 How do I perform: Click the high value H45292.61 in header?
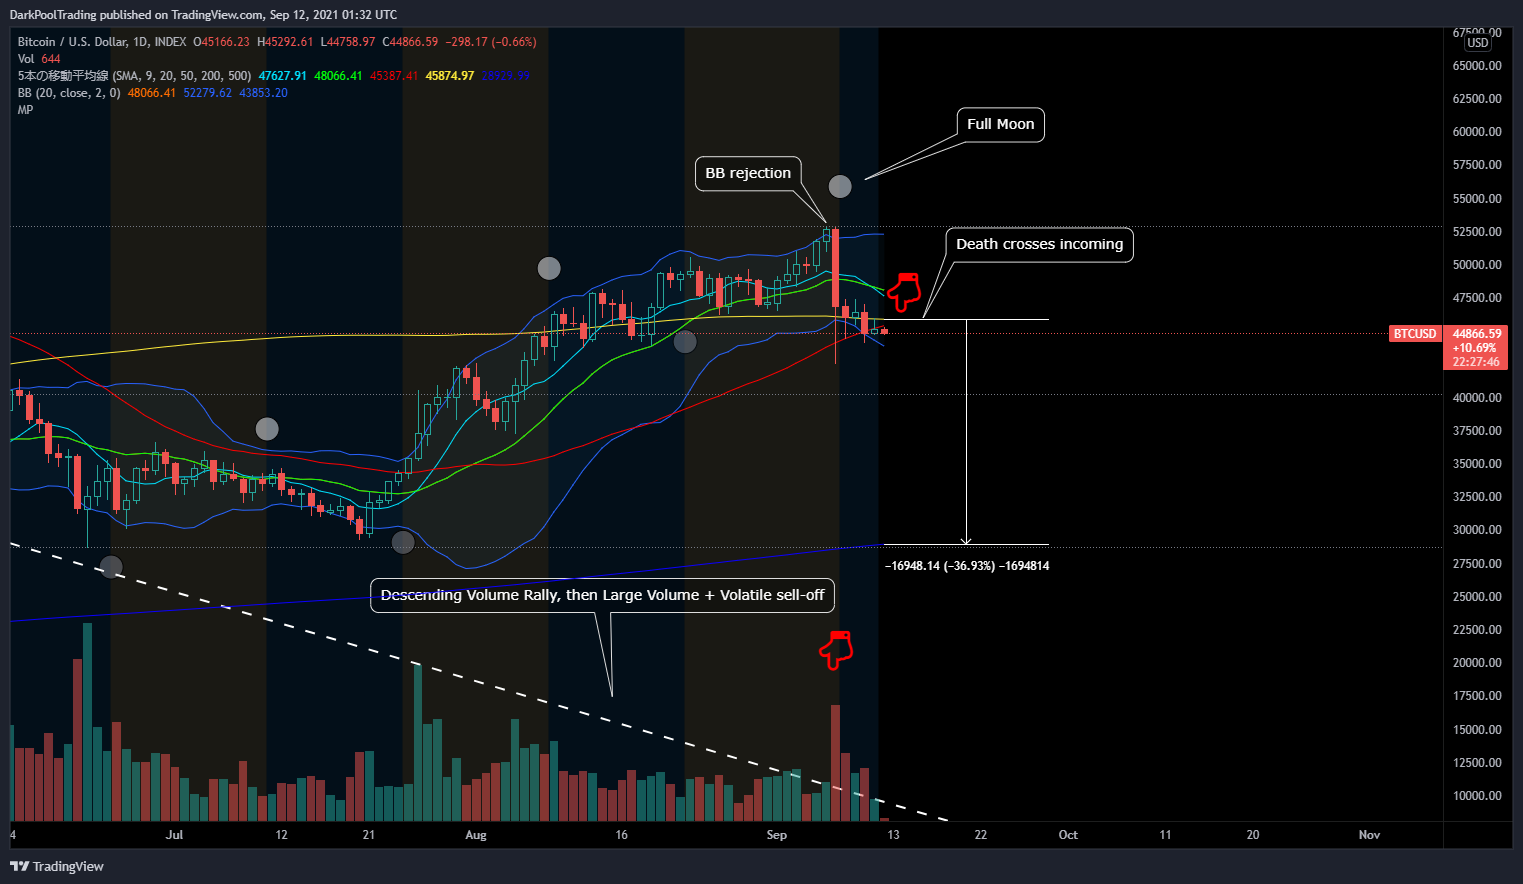pyautogui.click(x=285, y=42)
